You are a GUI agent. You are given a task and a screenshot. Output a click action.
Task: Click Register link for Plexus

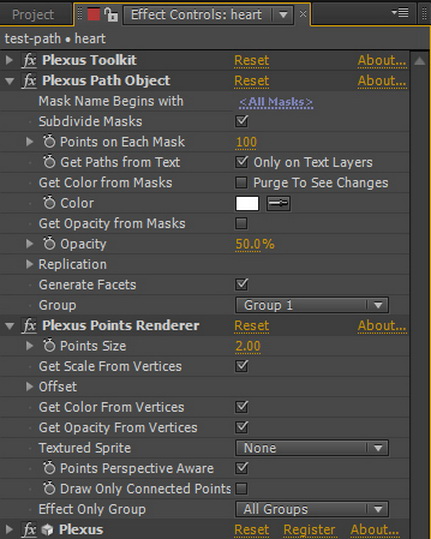(309, 530)
